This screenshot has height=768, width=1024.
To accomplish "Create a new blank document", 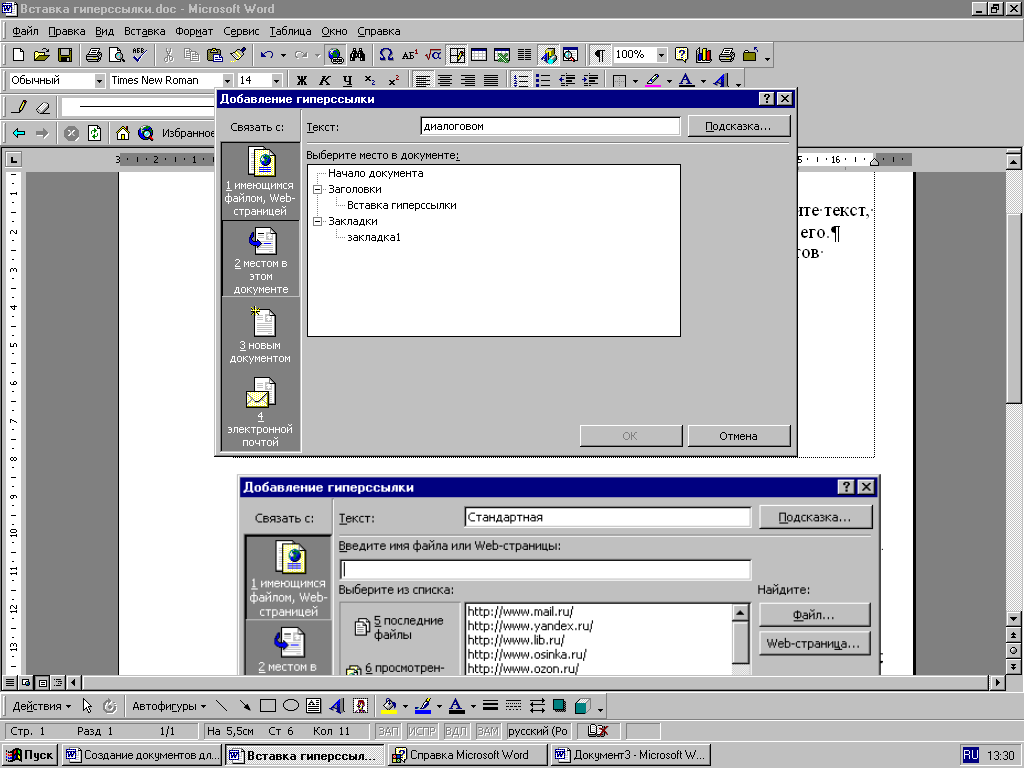I will coord(19,55).
